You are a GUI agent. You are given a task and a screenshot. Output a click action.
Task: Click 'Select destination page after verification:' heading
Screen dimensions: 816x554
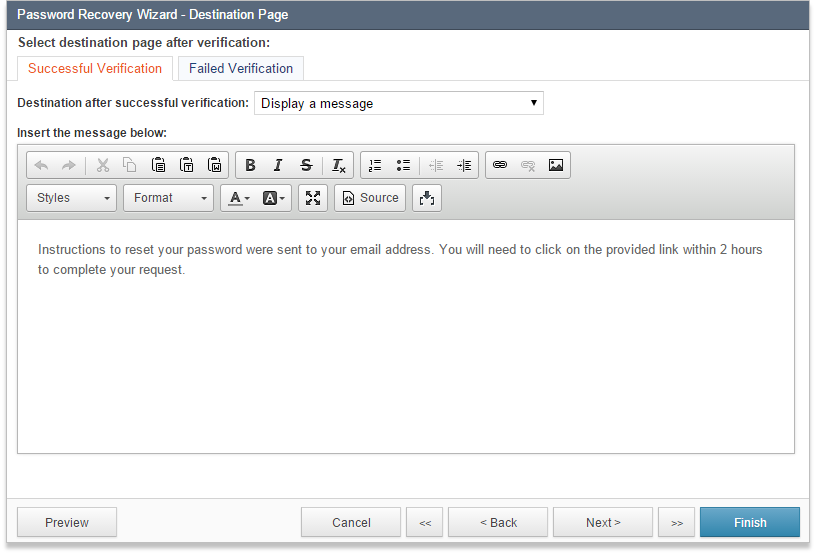[144, 43]
